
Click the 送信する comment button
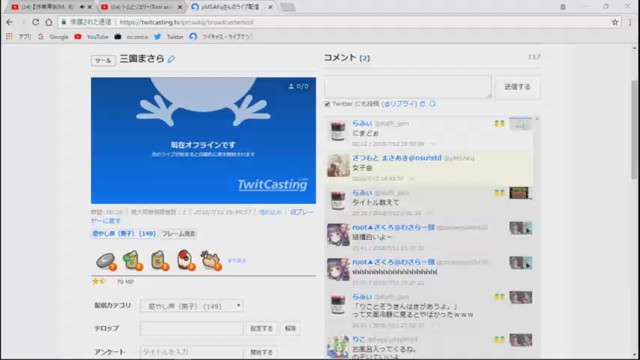pyautogui.click(x=517, y=87)
